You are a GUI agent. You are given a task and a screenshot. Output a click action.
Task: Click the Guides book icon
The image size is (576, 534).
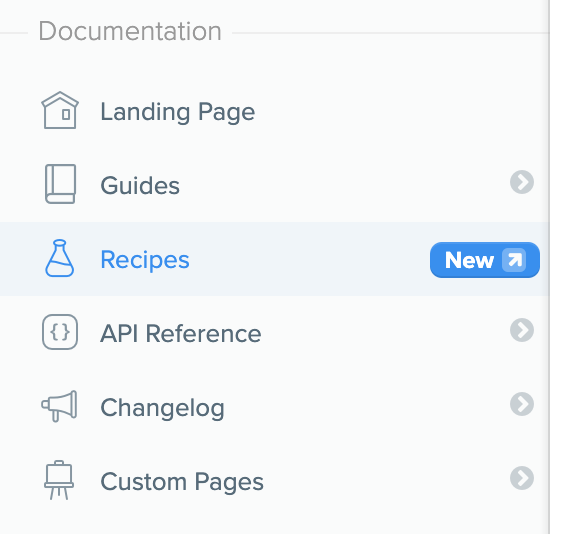pos(61,184)
